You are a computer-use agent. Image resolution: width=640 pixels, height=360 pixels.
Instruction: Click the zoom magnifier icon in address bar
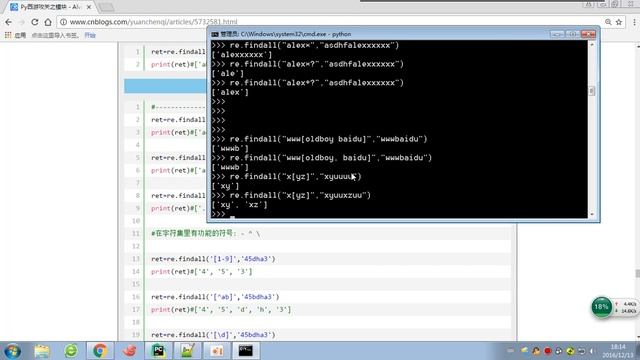coord(608,22)
